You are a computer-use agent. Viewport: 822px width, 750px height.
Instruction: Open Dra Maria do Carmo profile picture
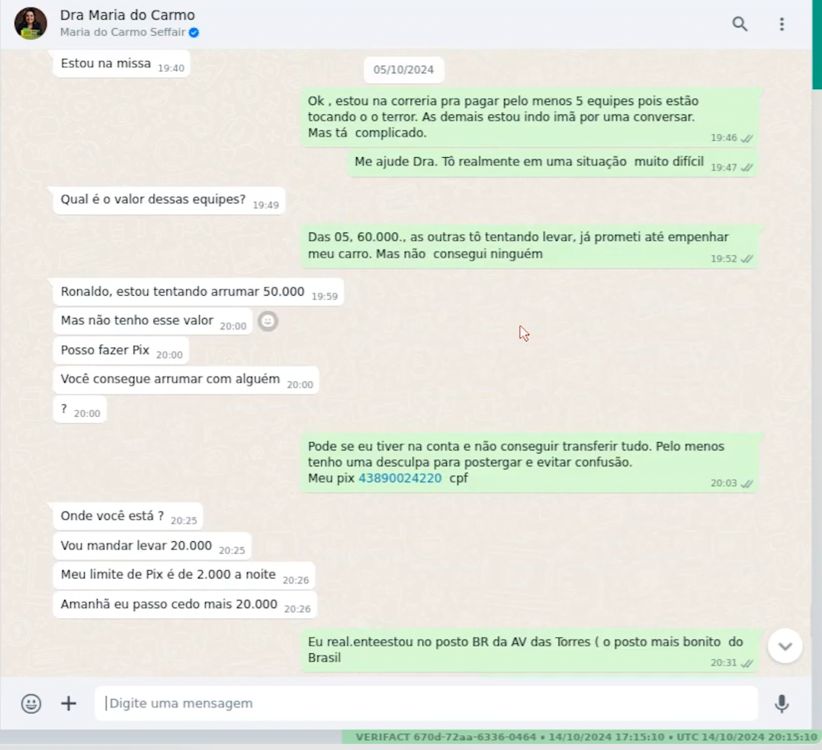coord(30,24)
